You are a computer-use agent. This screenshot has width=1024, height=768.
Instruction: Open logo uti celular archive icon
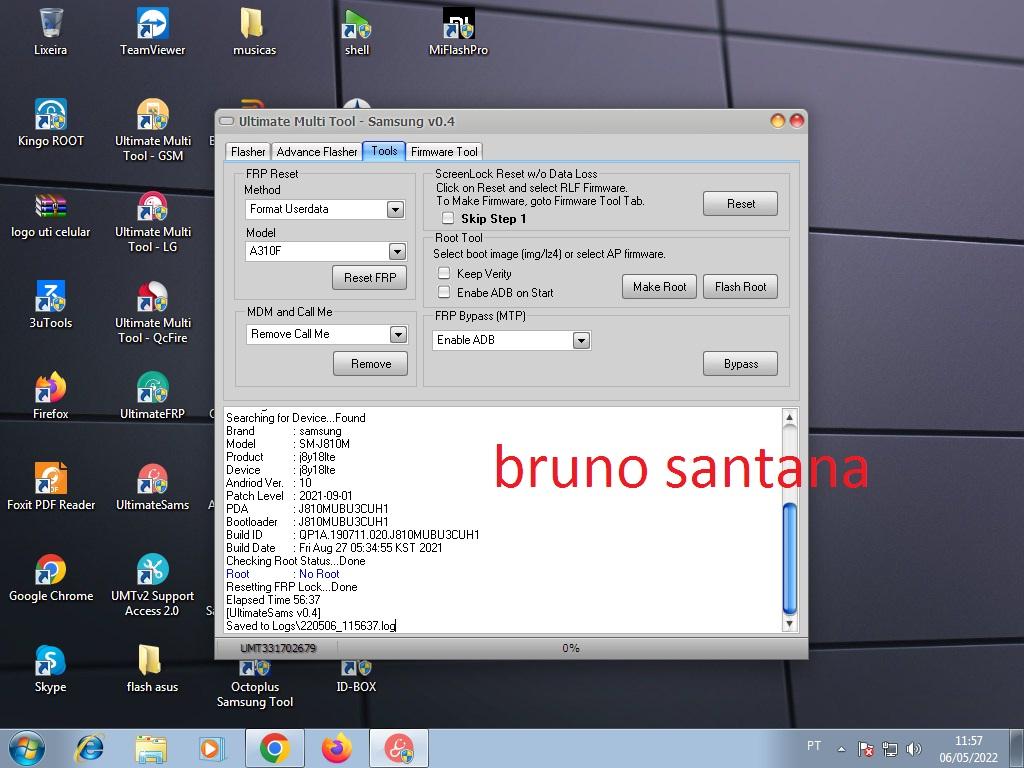[50, 214]
